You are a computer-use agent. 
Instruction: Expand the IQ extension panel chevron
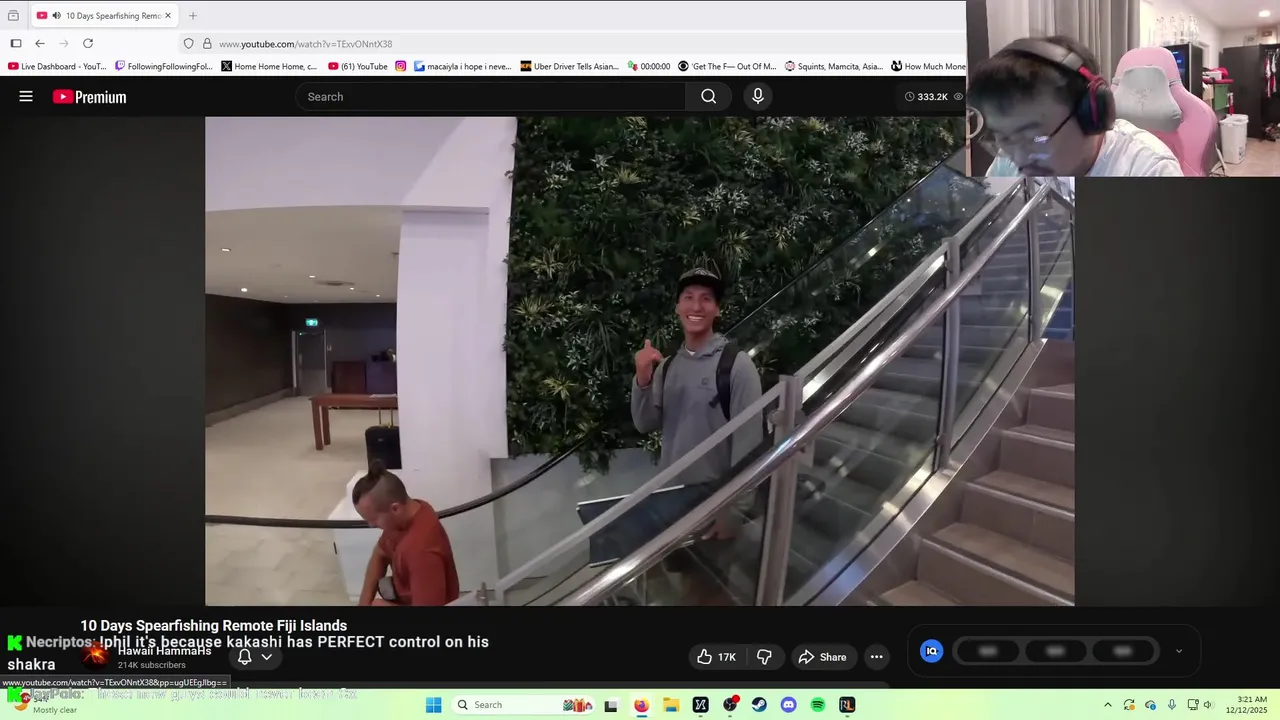click(x=1179, y=651)
